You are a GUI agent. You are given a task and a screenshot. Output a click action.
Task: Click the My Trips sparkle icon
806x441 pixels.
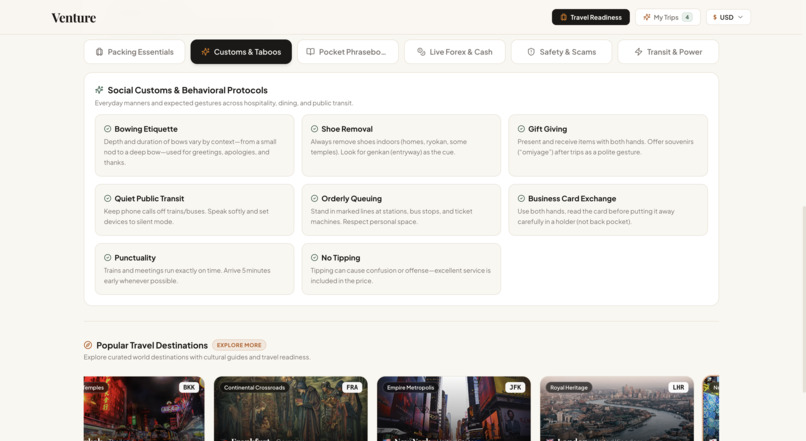click(x=647, y=17)
